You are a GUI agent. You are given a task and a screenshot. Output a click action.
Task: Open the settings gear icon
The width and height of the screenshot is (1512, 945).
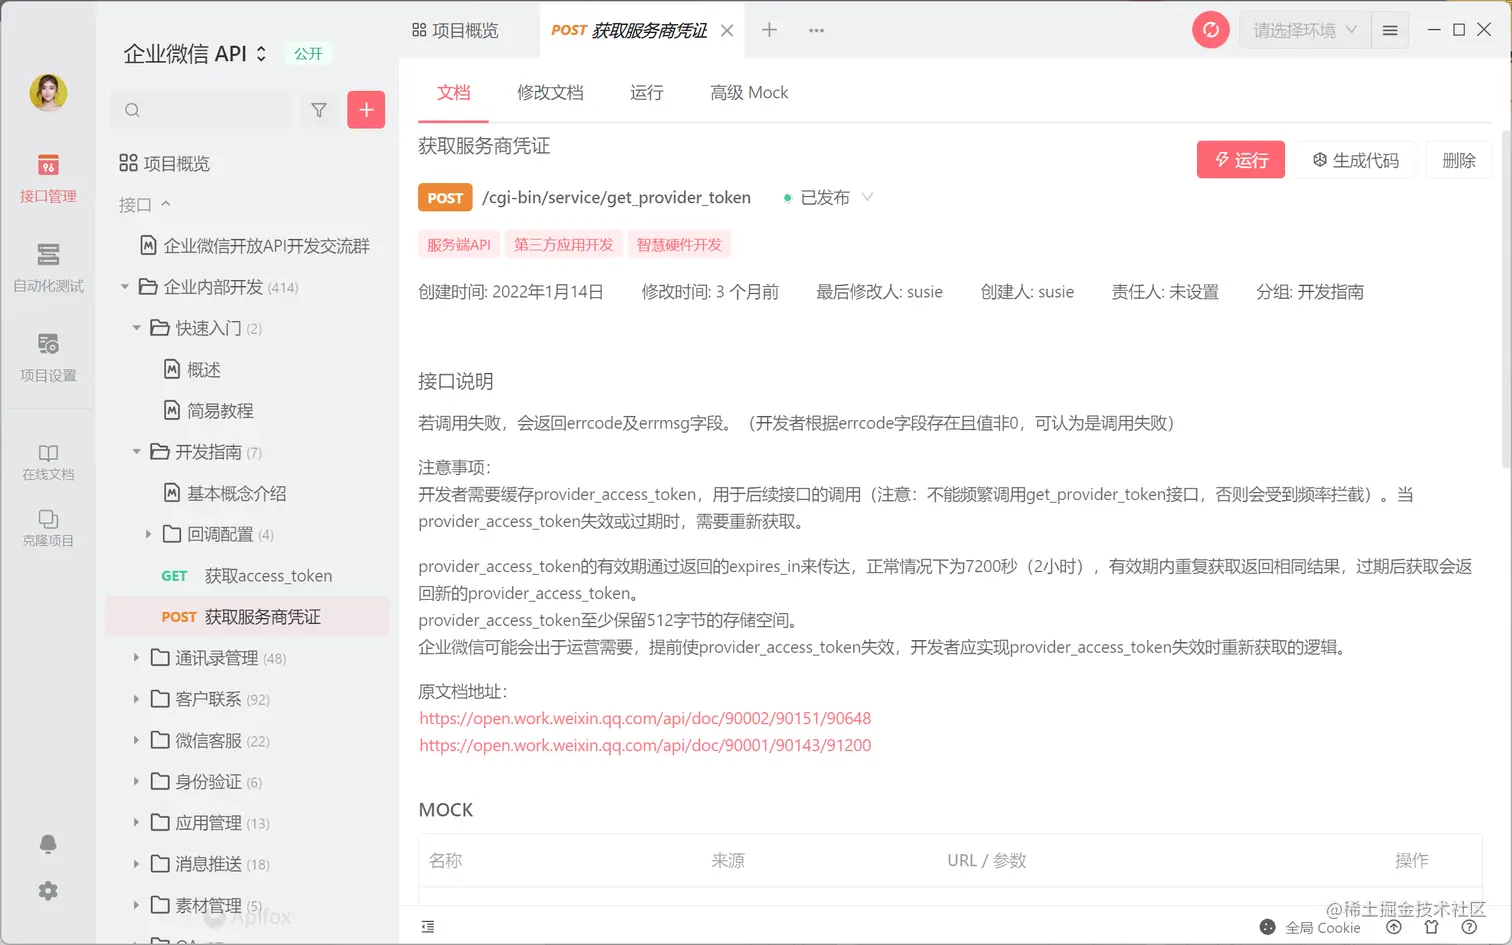(x=48, y=891)
